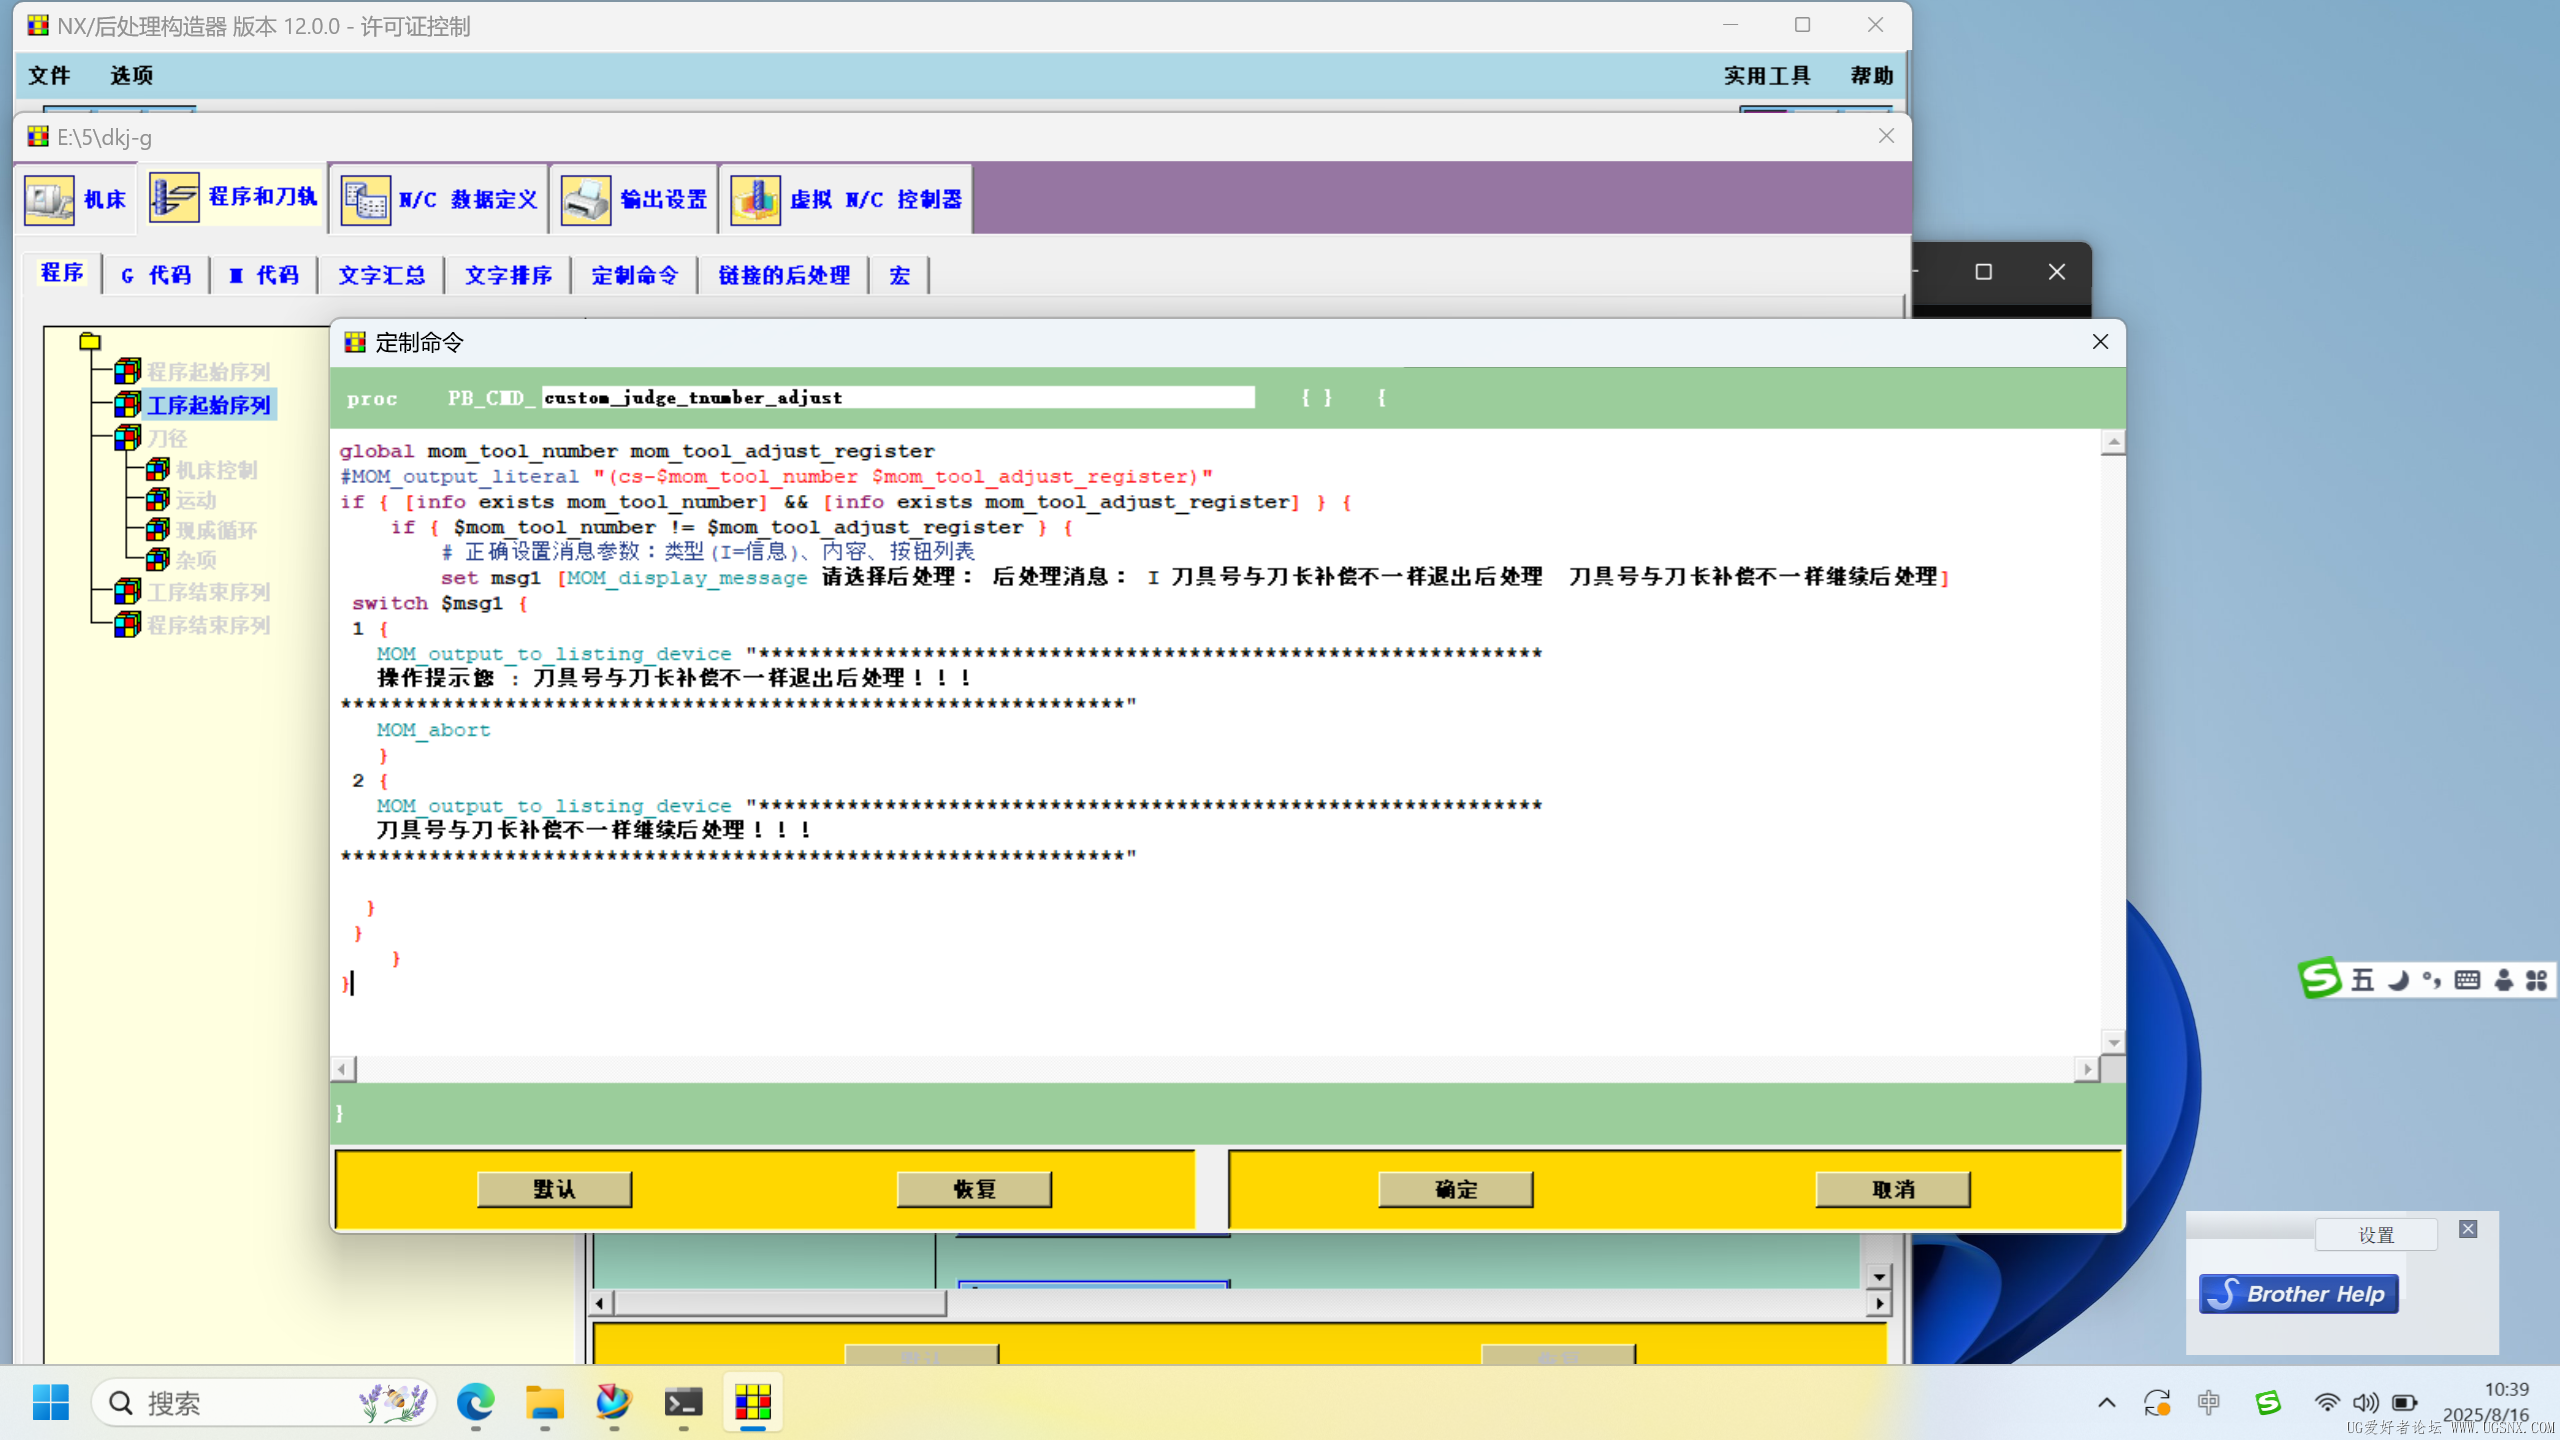Open the 实用工具 menu
2560x1440 pixels.
pyautogui.click(x=1767, y=75)
